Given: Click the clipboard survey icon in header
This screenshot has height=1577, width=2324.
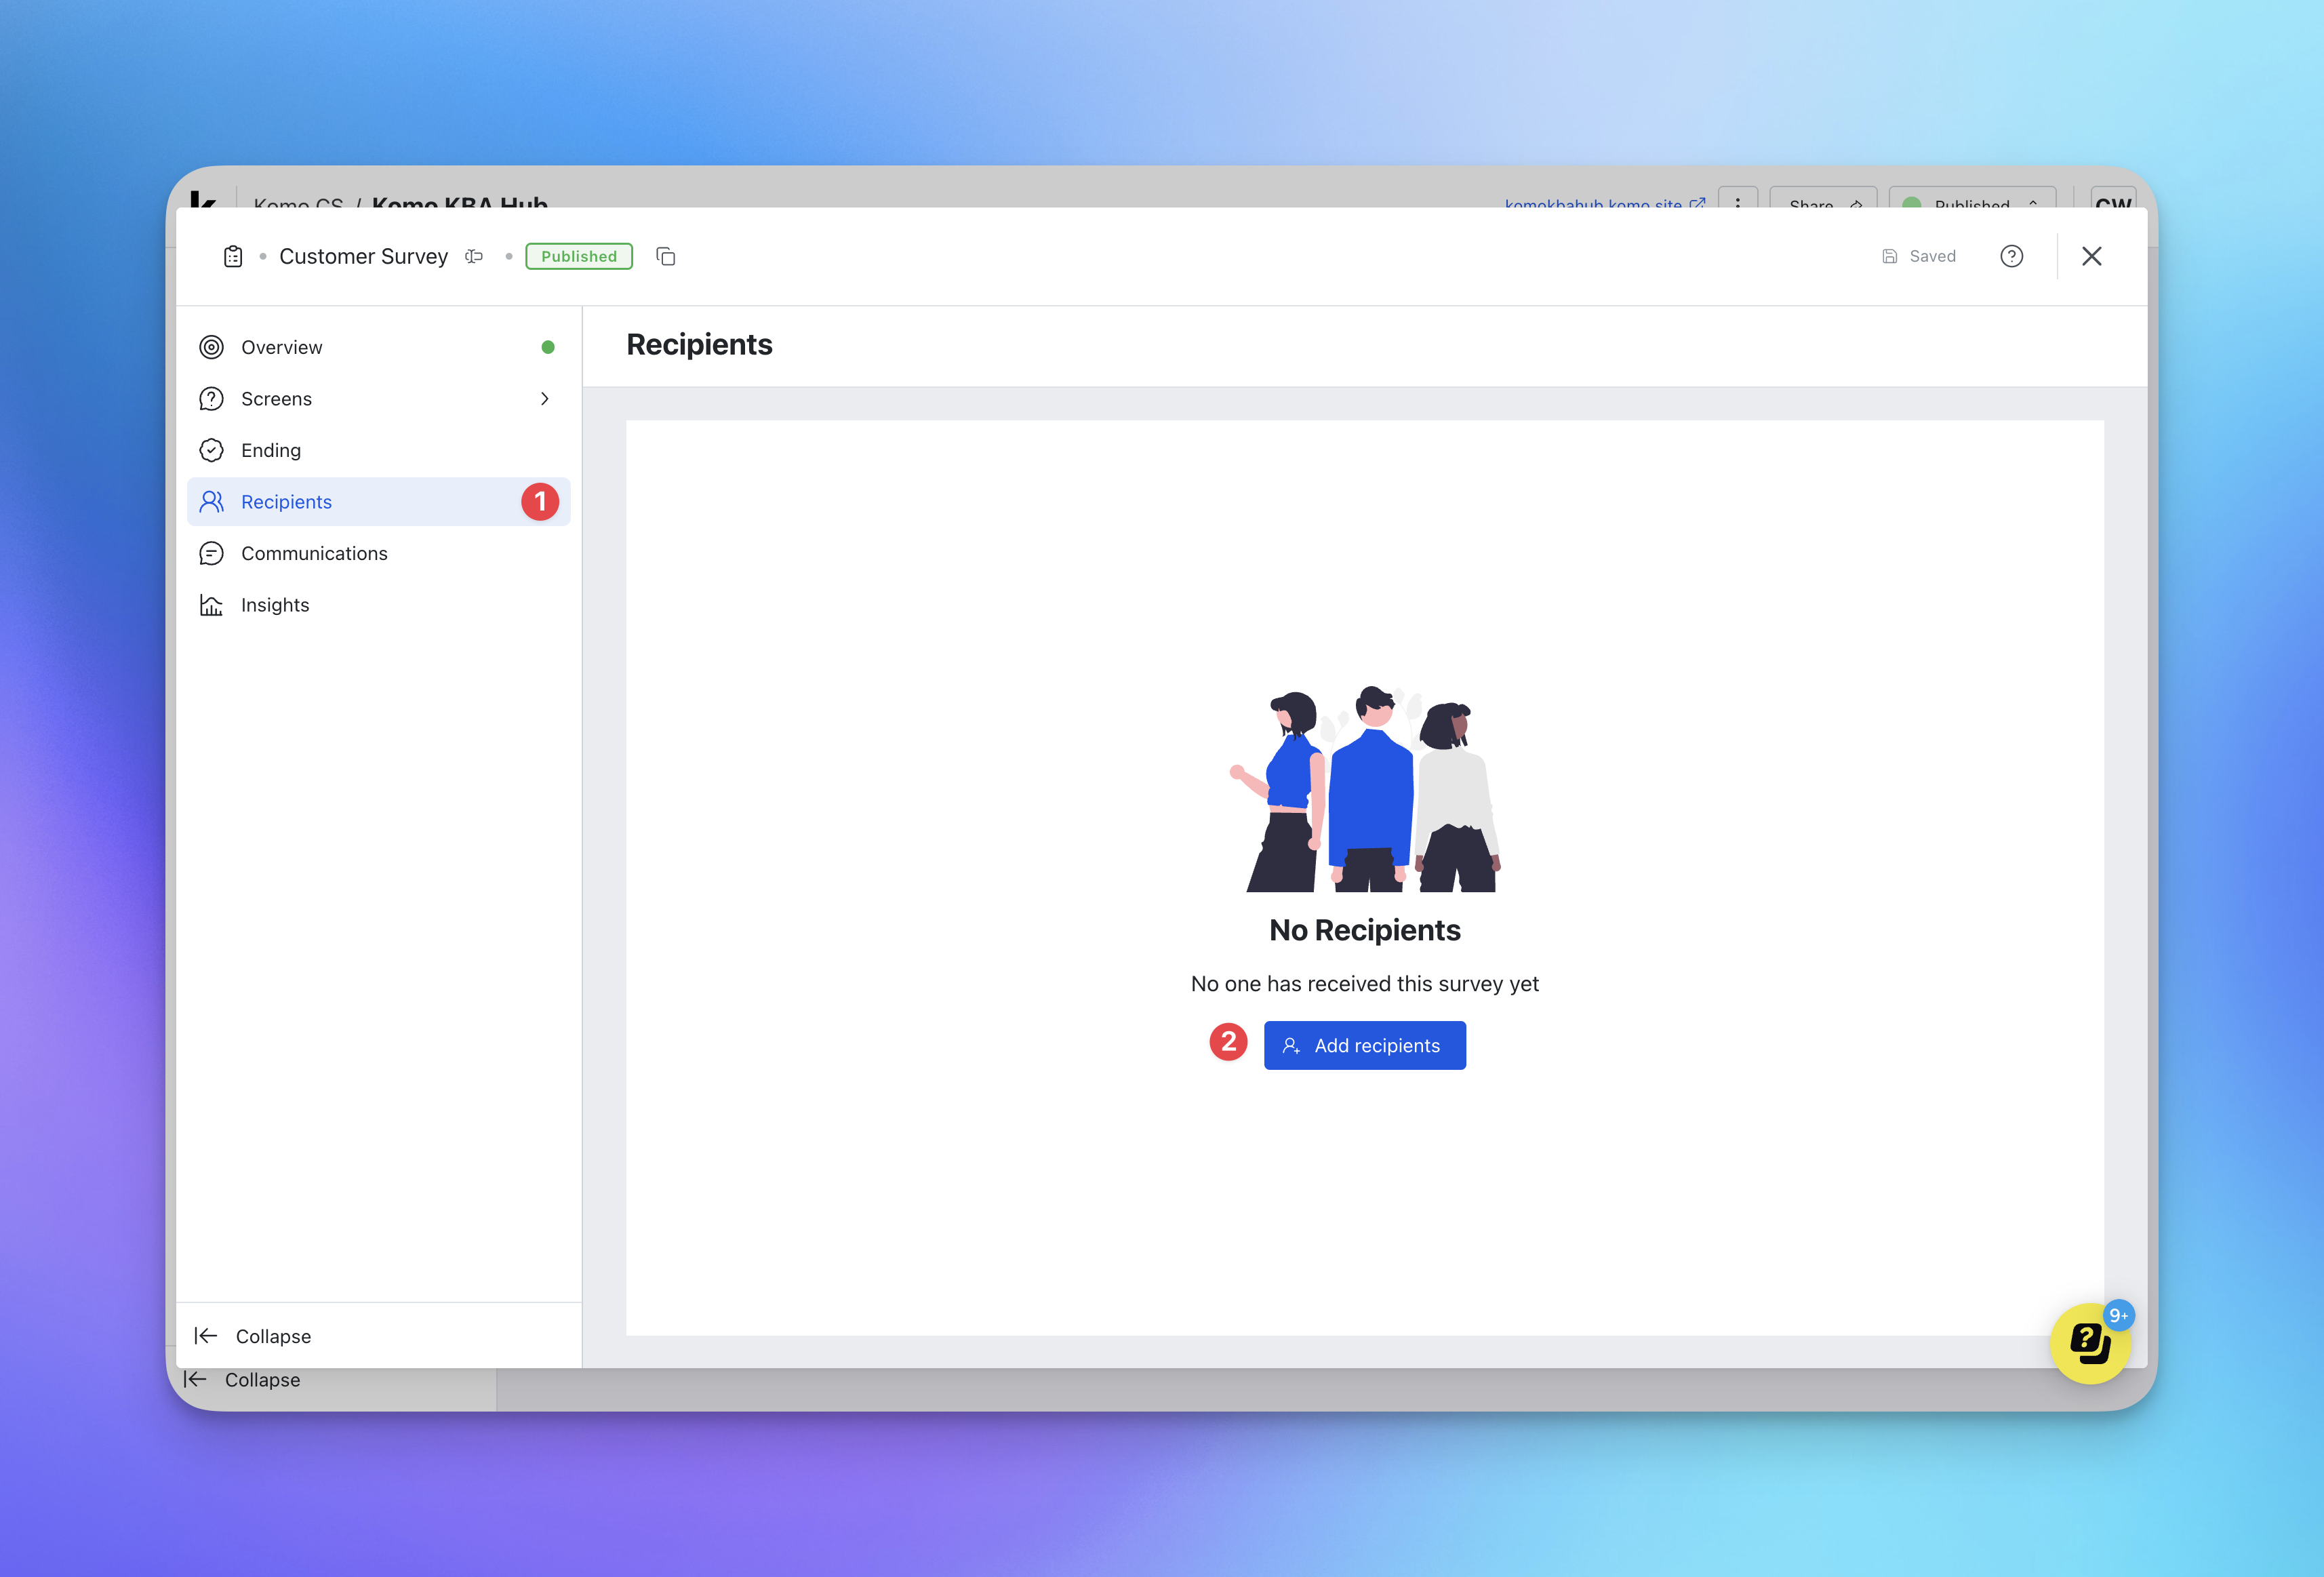Looking at the screenshot, I should [x=233, y=257].
